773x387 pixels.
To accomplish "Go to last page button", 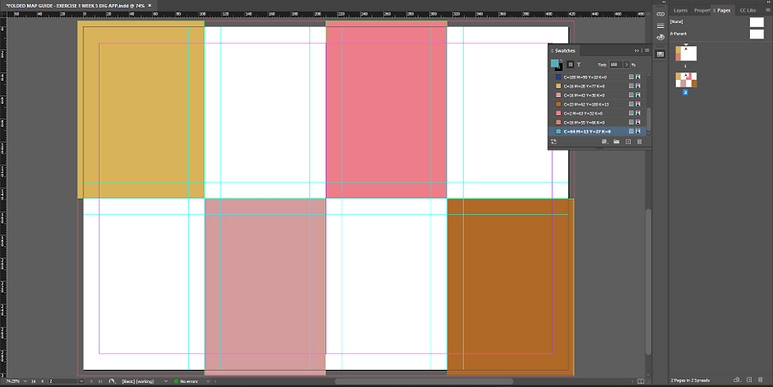I will 100,381.
